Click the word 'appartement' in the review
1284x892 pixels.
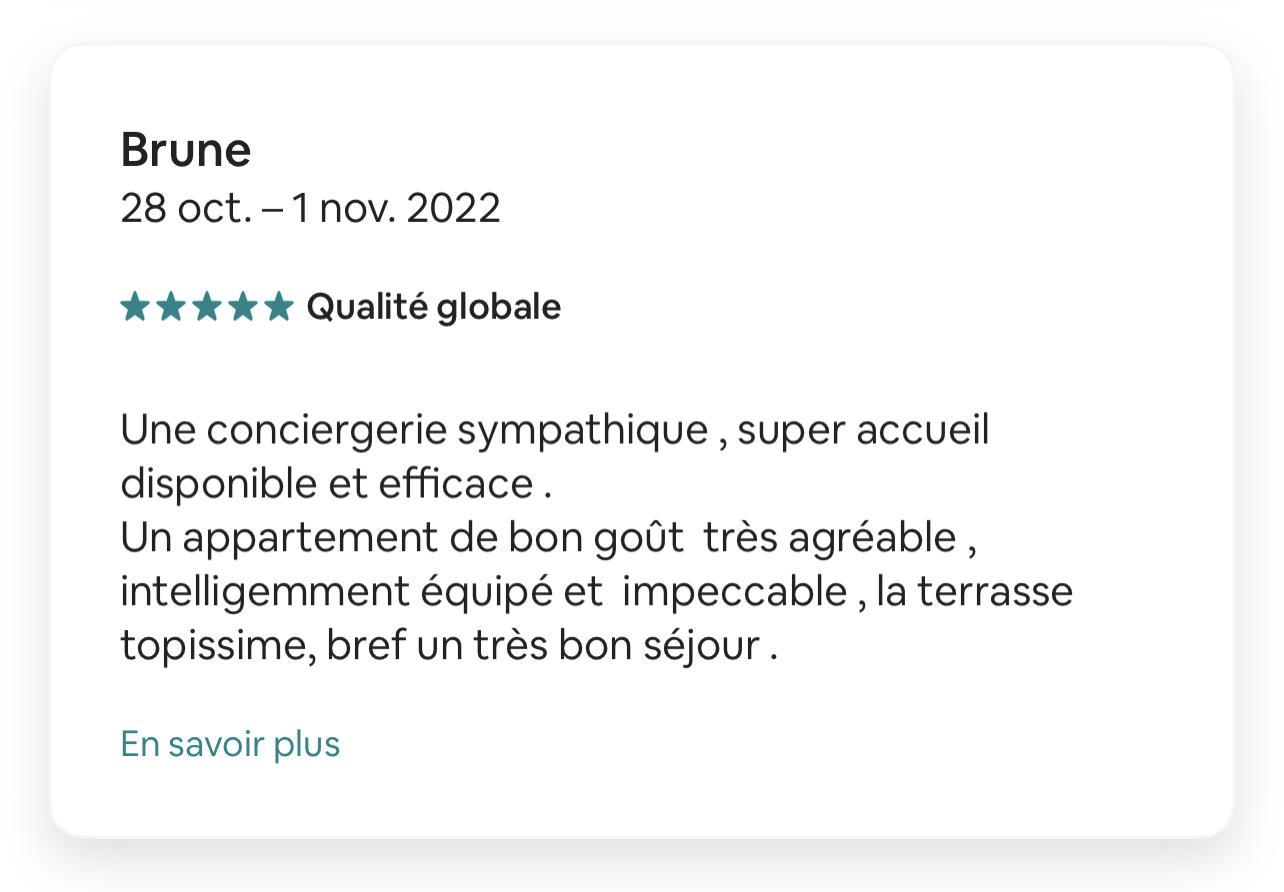(310, 539)
